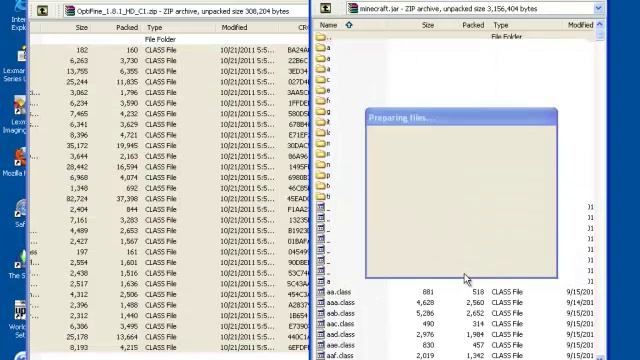Sort OptiFine list by Size column
The height and width of the screenshot is (360, 640).
[82, 28]
